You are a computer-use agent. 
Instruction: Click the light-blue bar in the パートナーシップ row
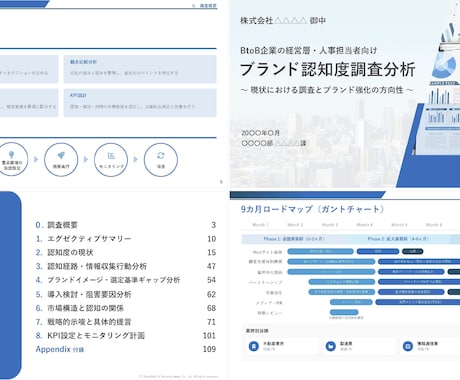click(342, 282)
